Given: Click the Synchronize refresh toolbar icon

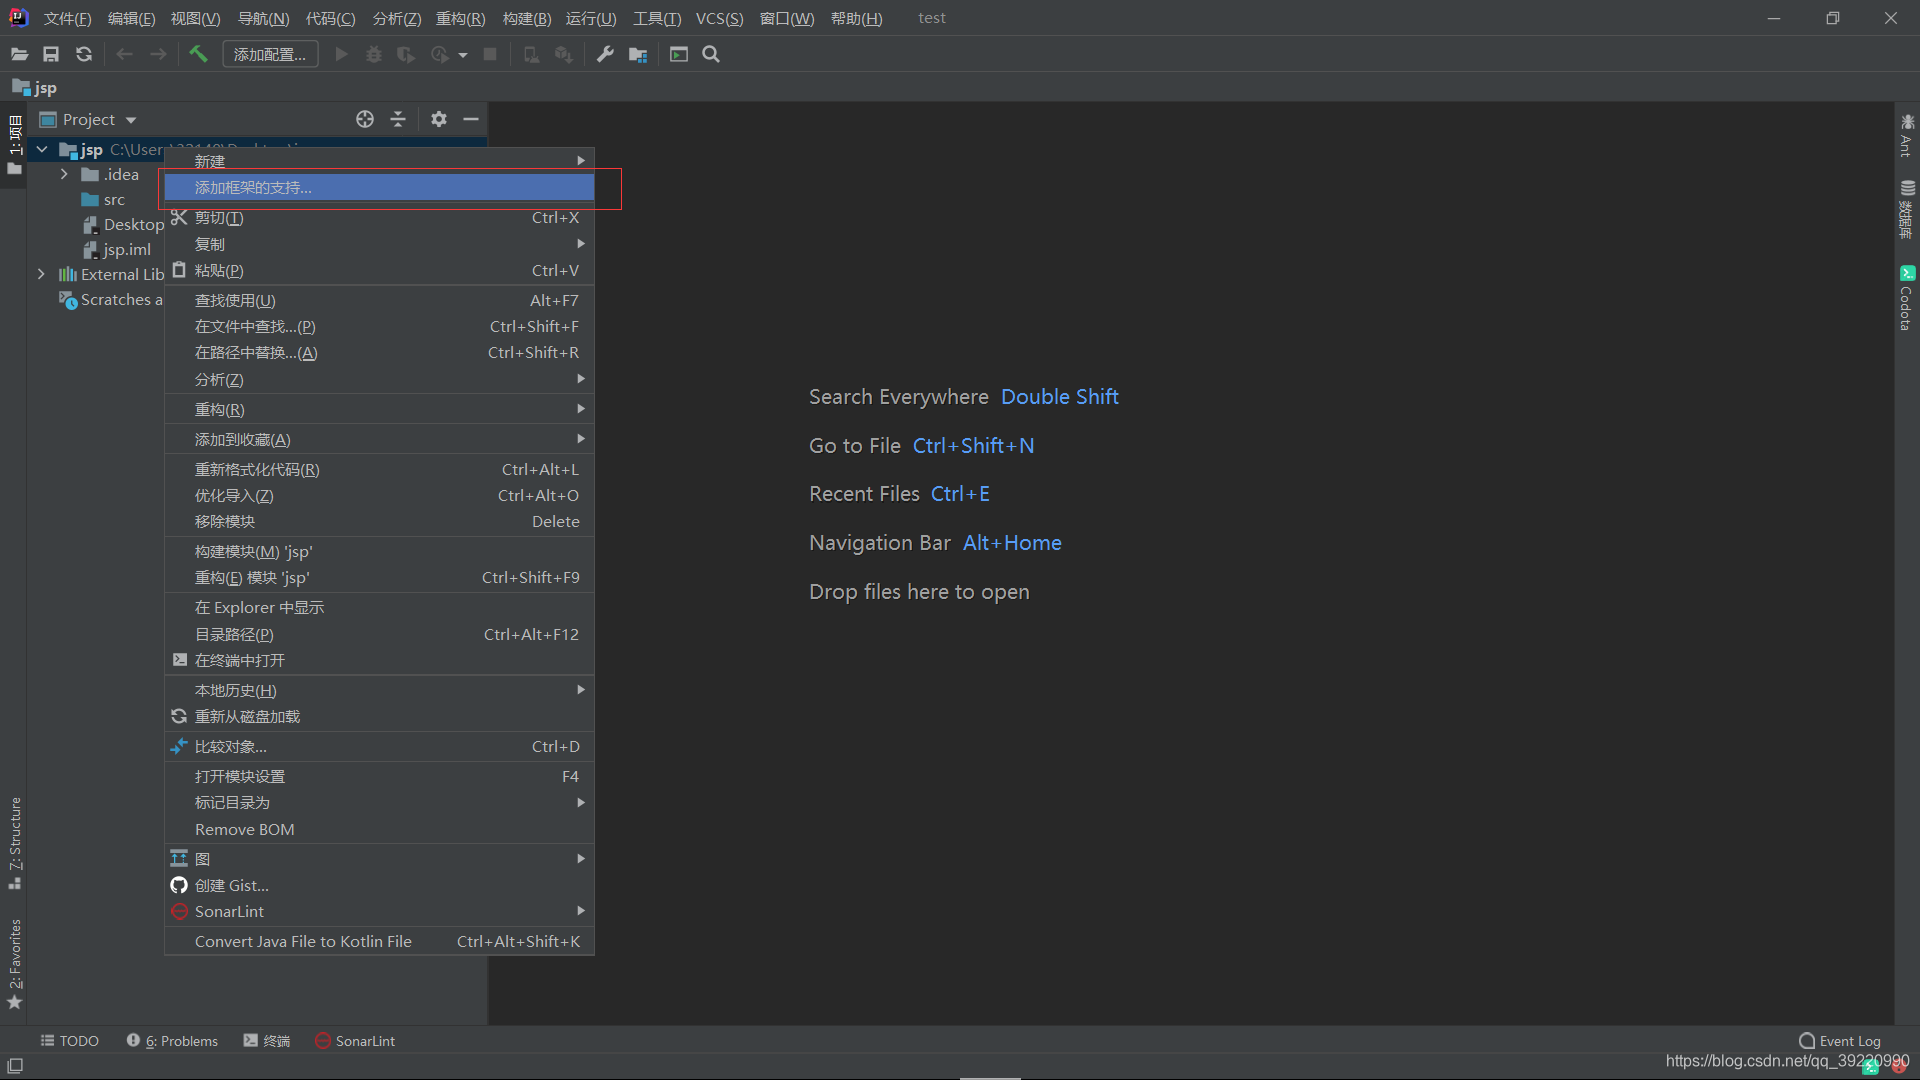Looking at the screenshot, I should tap(84, 54).
